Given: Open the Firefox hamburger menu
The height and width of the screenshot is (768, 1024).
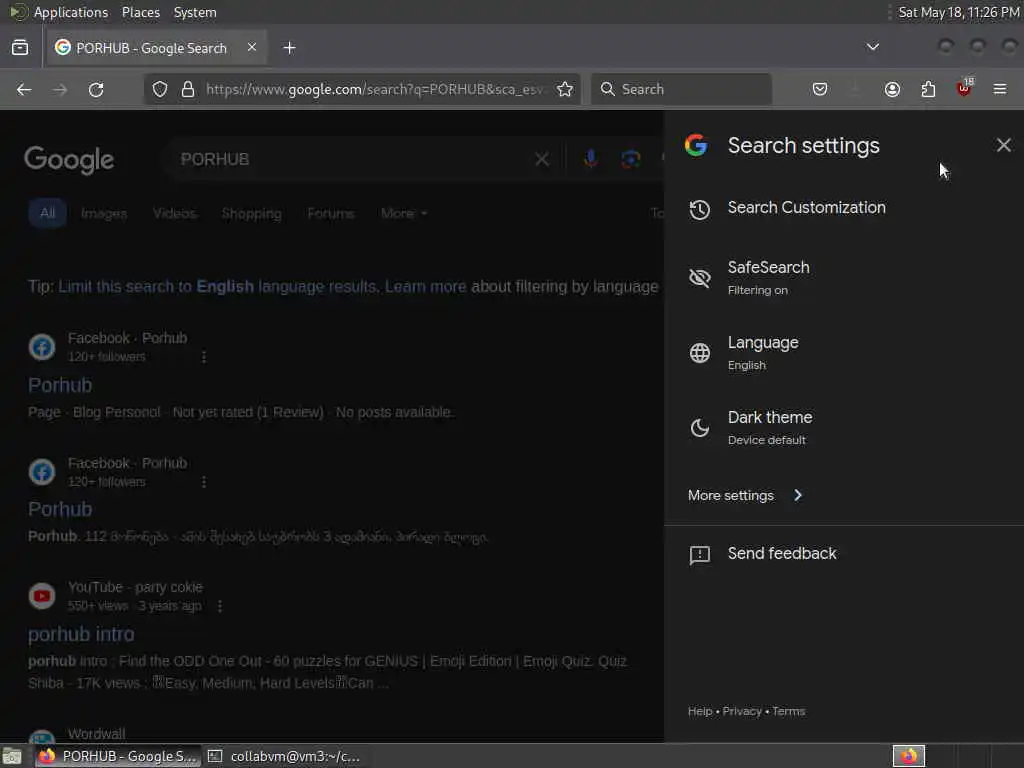Looking at the screenshot, I should point(1000,89).
